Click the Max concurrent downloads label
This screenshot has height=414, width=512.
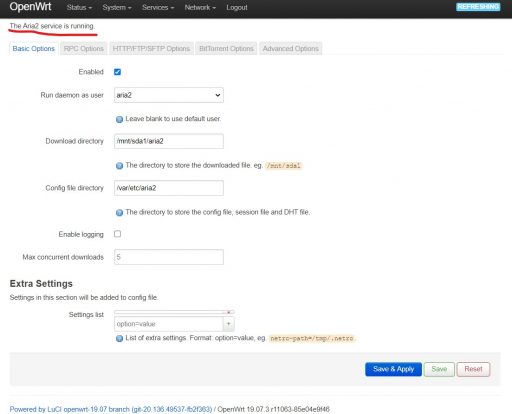(63, 257)
